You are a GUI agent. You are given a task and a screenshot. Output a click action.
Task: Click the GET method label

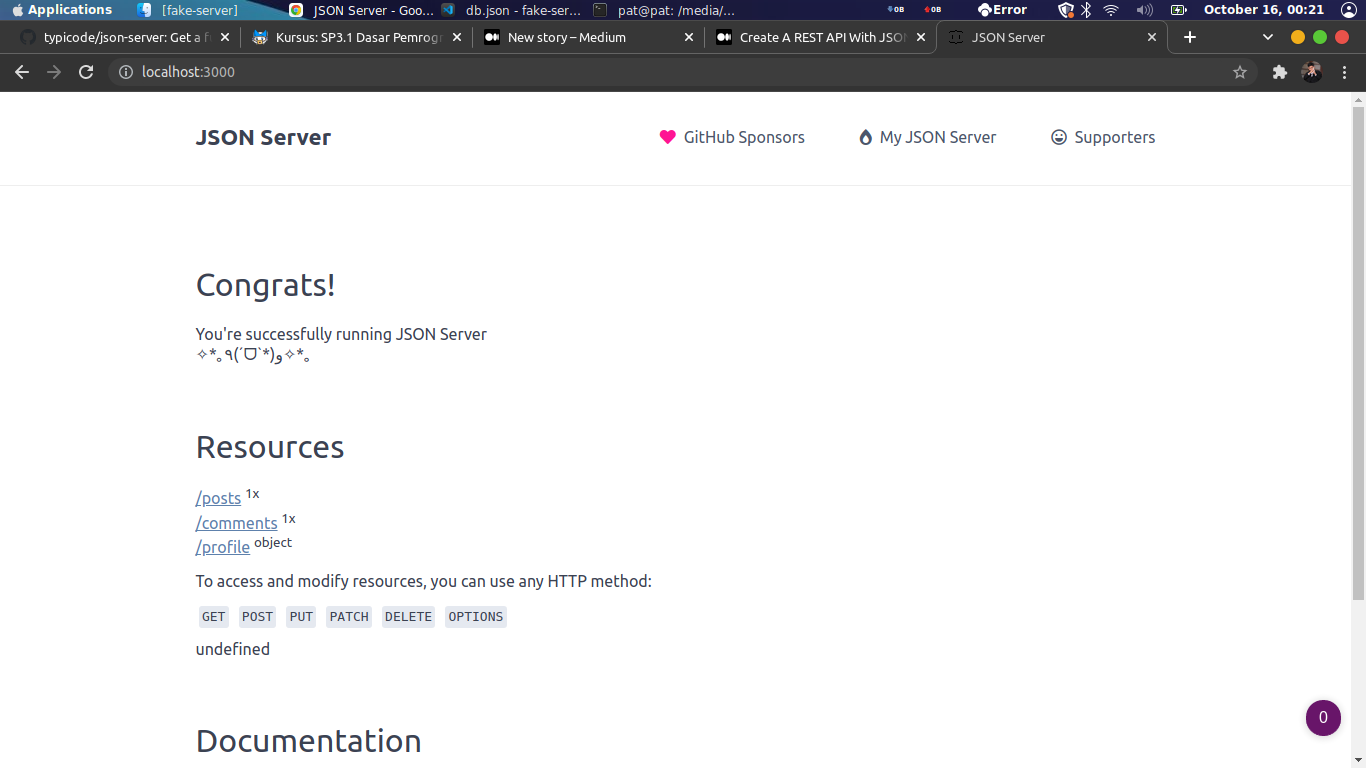tap(214, 617)
